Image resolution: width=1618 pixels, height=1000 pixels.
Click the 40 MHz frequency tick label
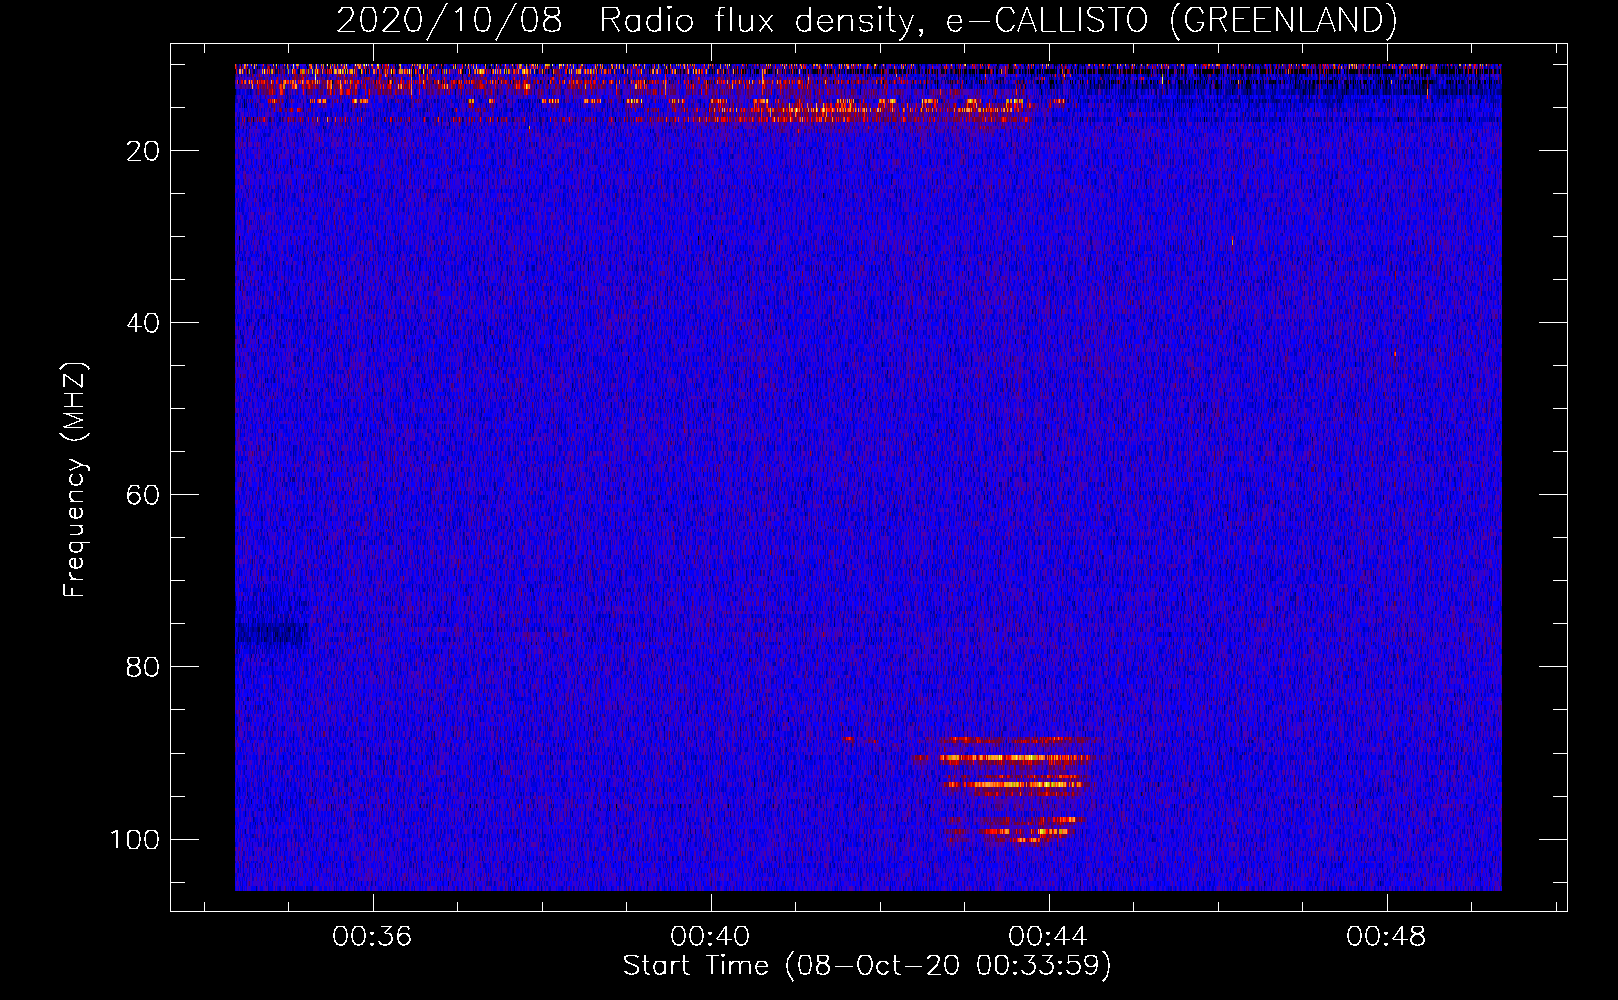[143, 323]
